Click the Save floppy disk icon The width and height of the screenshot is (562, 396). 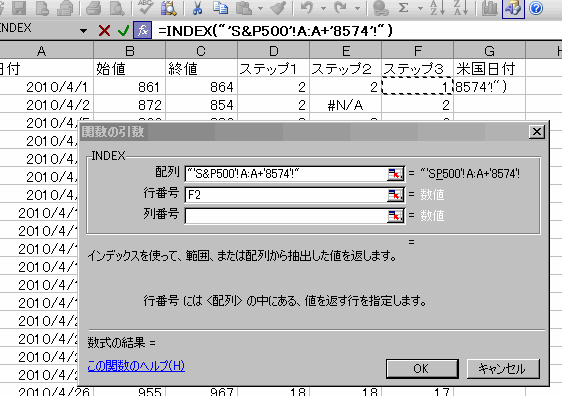coord(19,8)
